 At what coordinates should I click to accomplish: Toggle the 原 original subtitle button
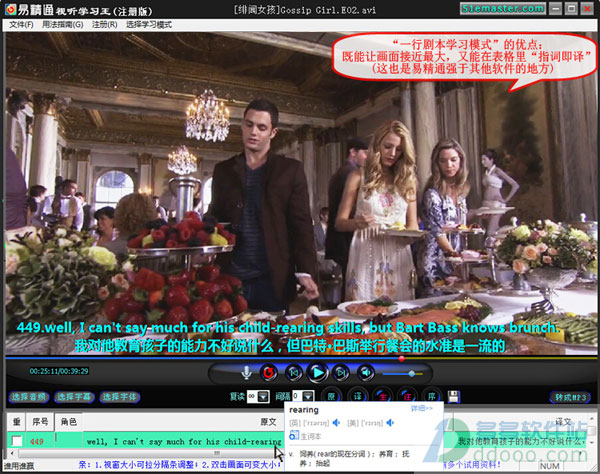(x=331, y=396)
